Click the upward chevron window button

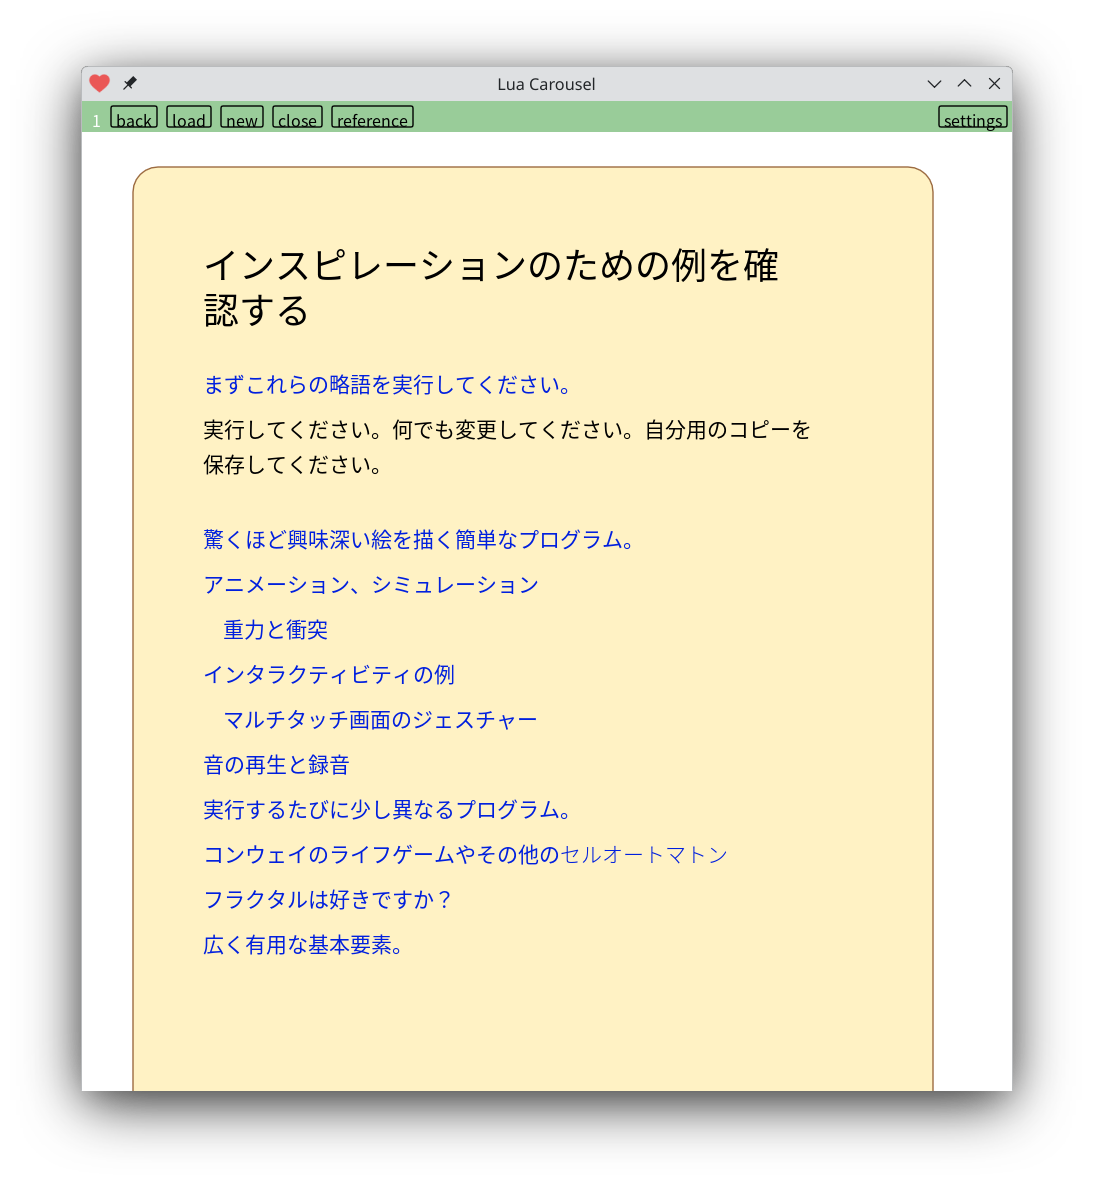(x=964, y=84)
